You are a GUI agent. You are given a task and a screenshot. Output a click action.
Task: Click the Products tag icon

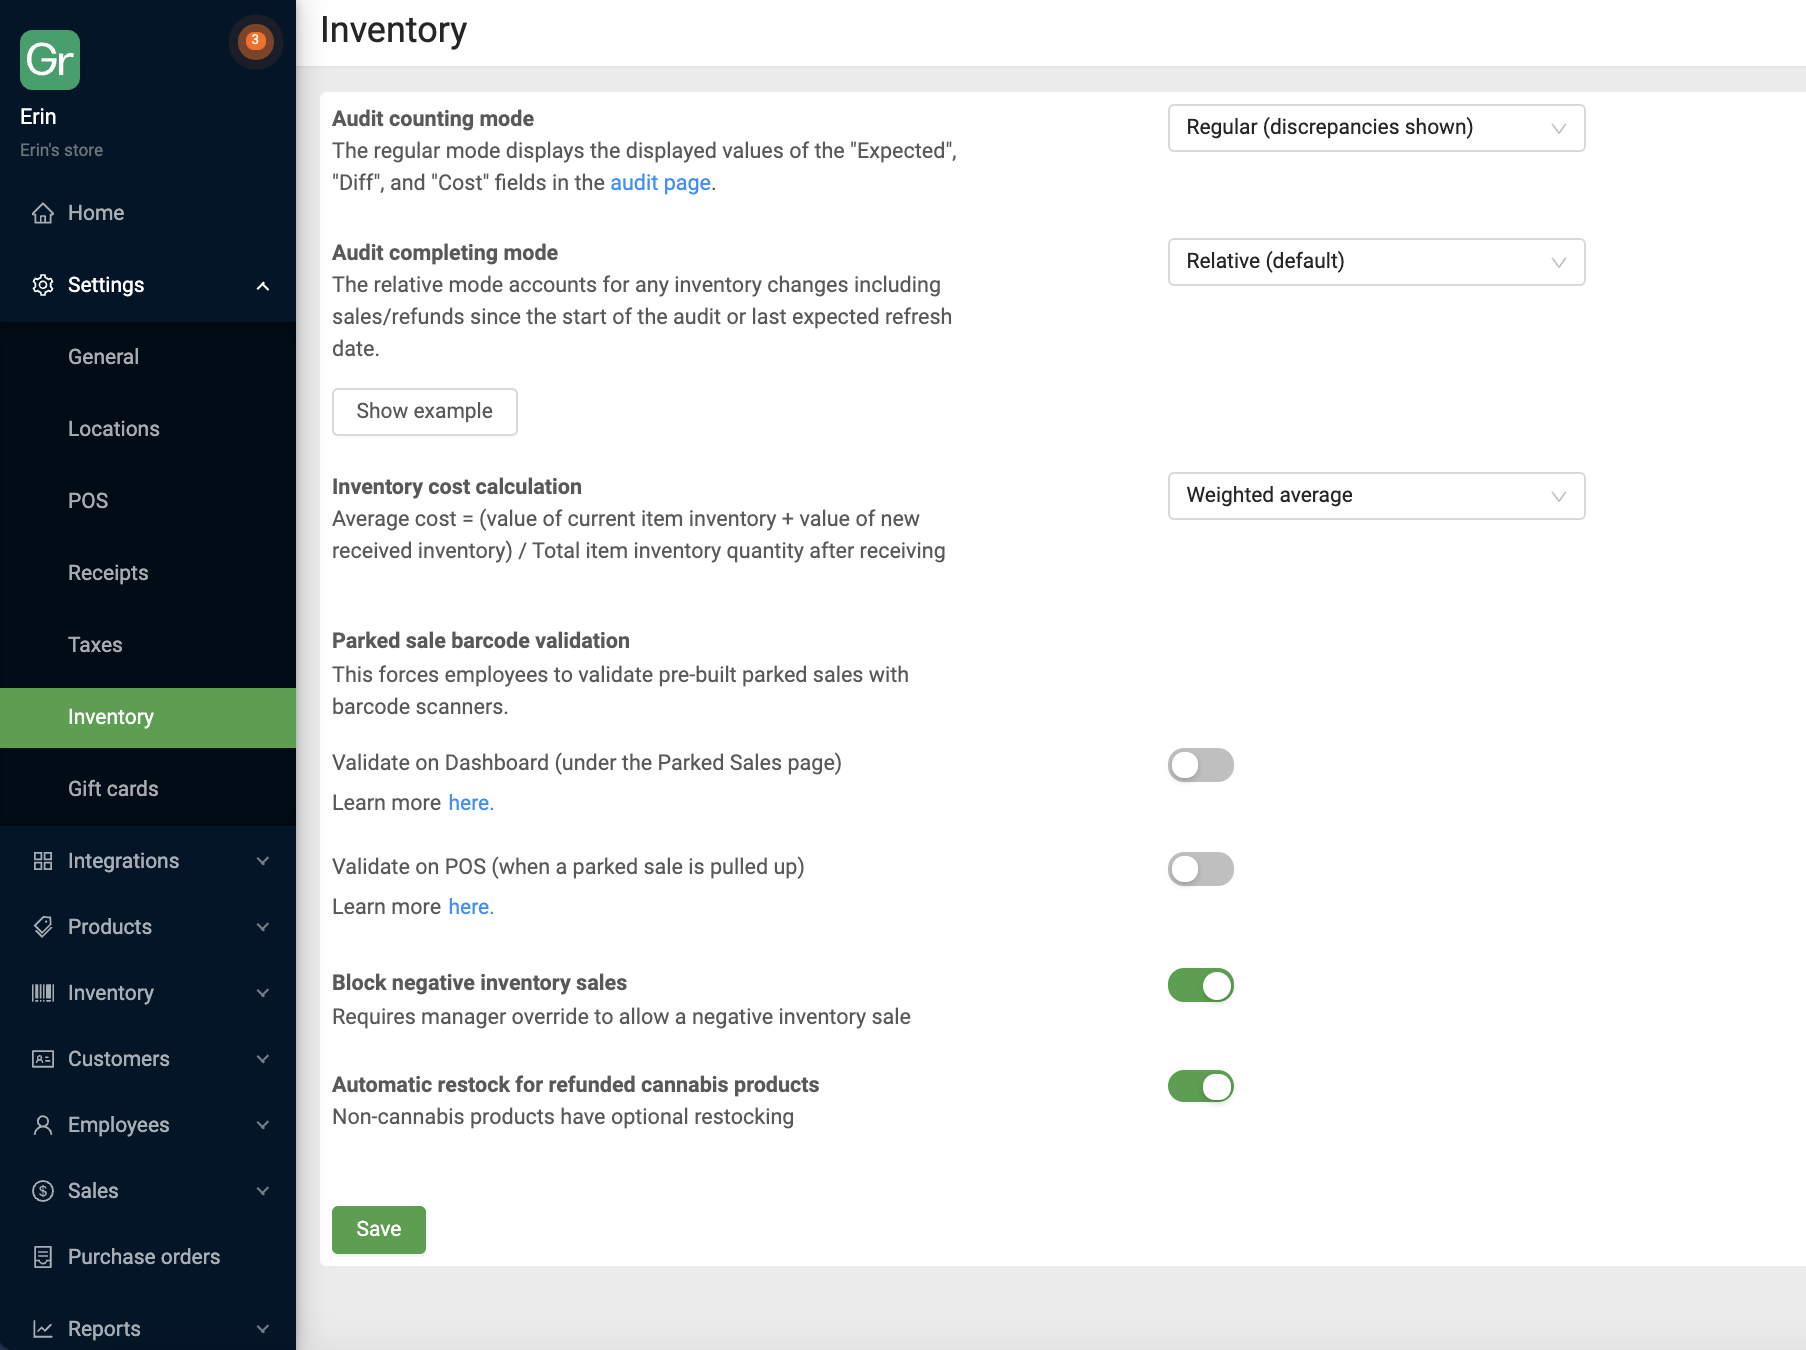43,927
